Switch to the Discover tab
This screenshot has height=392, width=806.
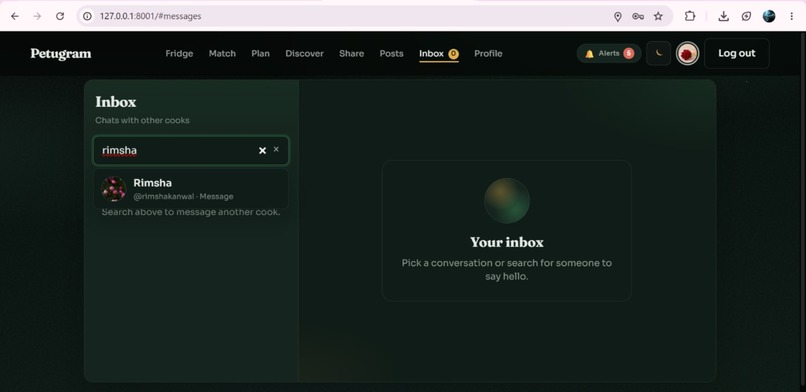[305, 53]
